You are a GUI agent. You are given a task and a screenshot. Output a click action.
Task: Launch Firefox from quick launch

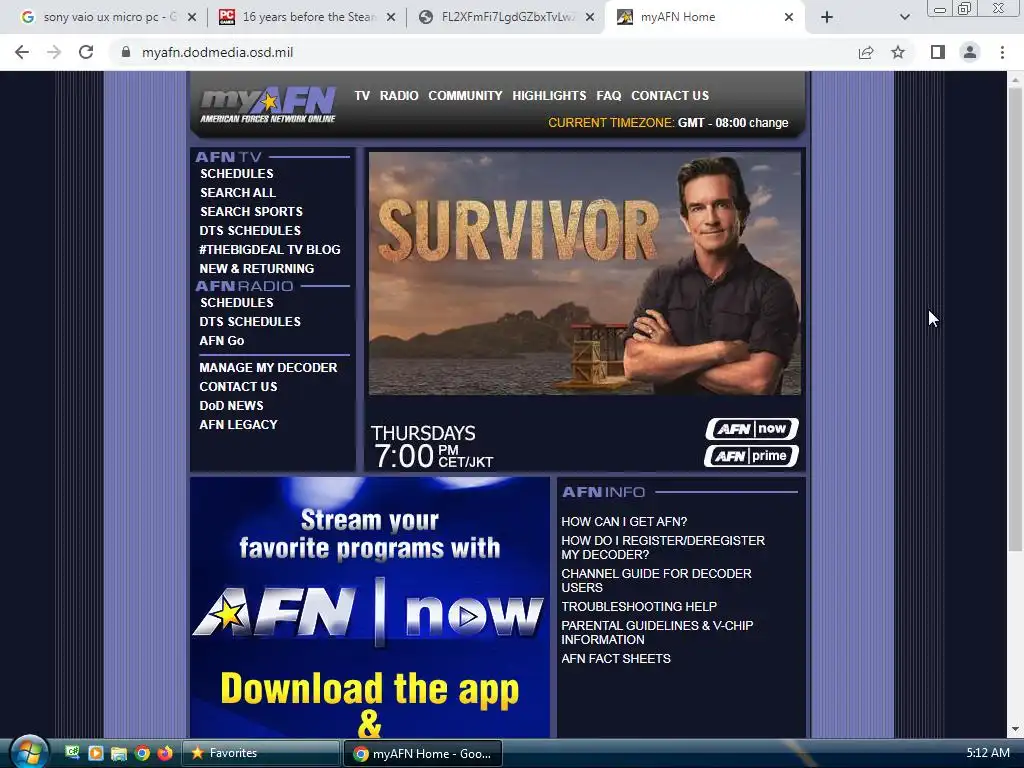[165, 753]
